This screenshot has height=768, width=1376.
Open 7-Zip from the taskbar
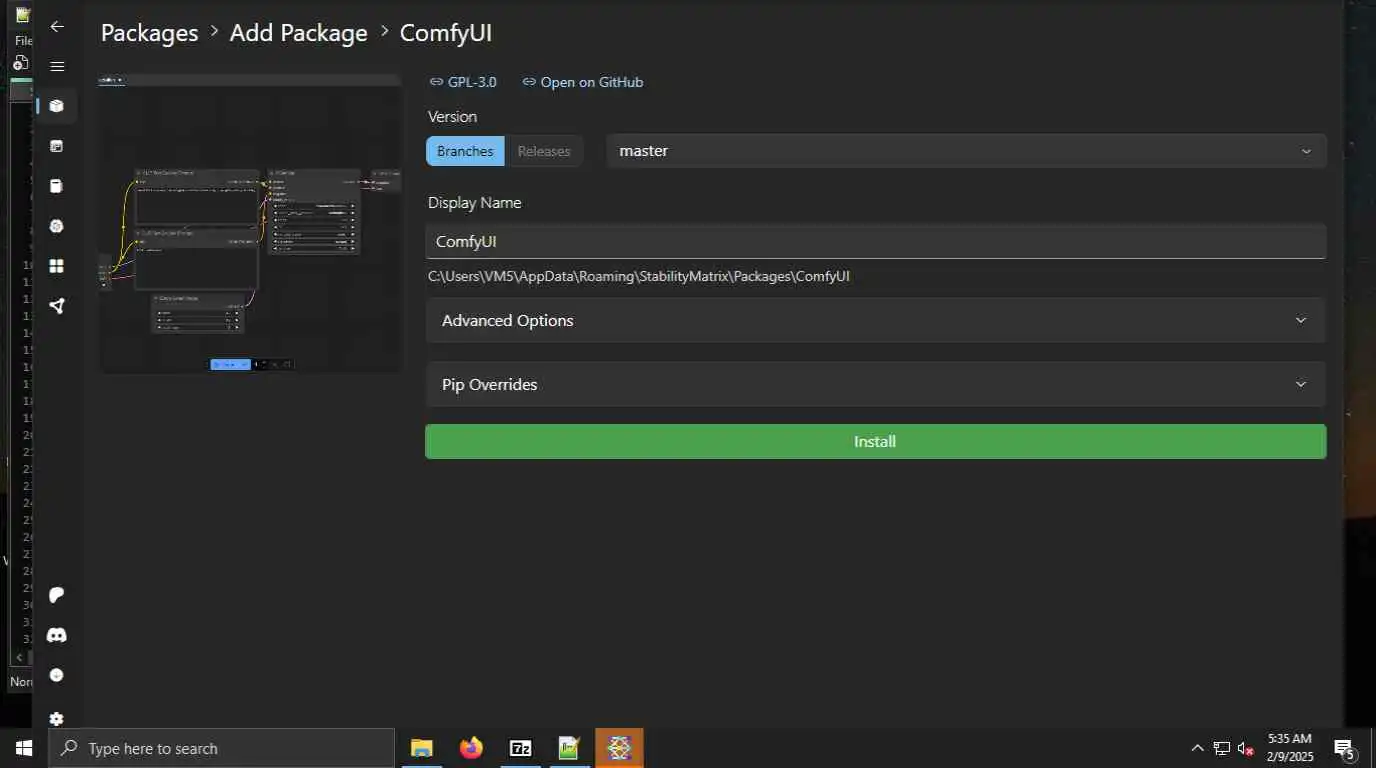click(520, 748)
